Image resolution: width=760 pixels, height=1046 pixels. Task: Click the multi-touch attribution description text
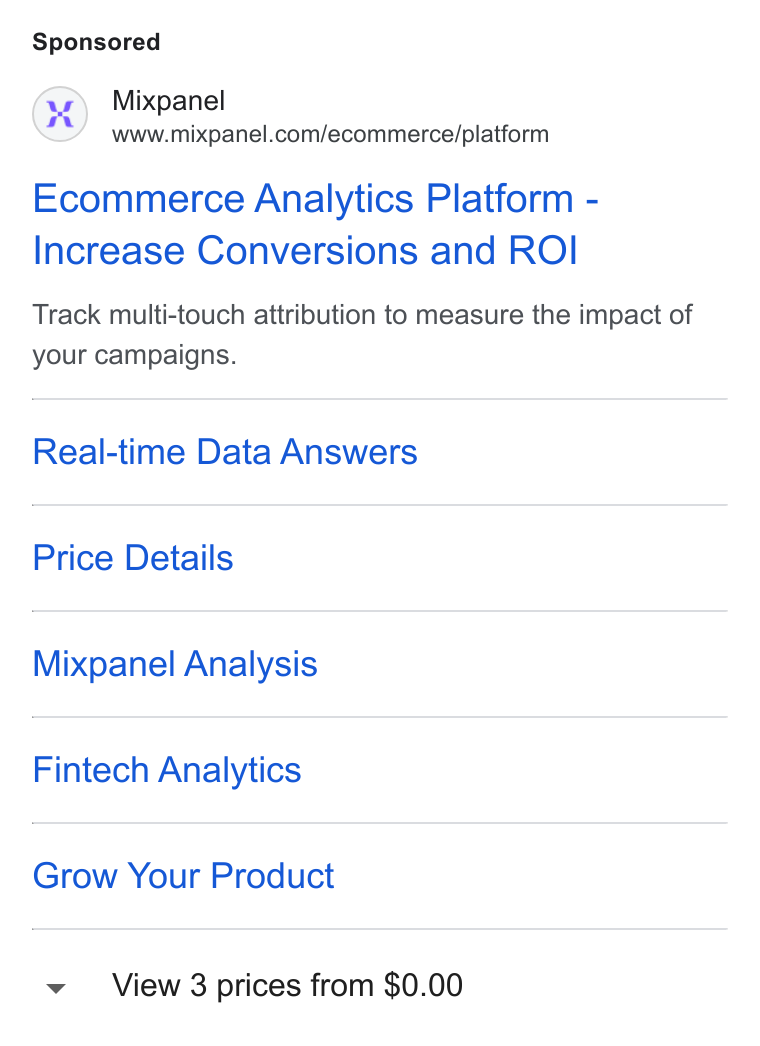click(362, 334)
